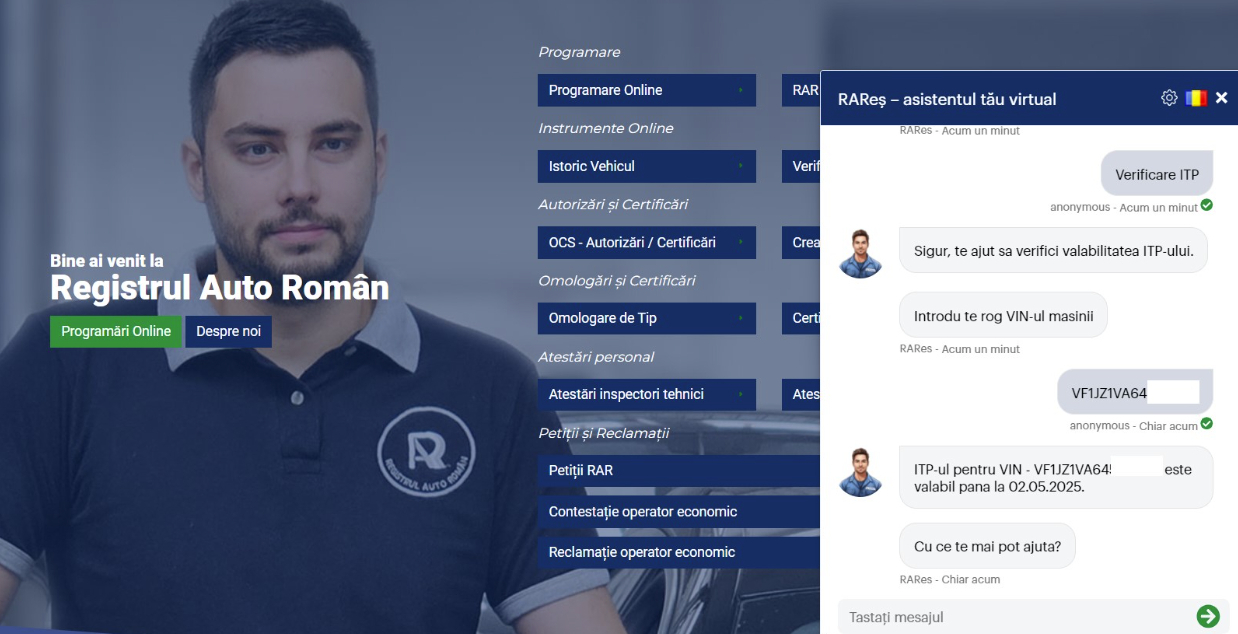Screen dimensions: 1238x634
Task: Send the message with the green arrow
Action: (1208, 616)
